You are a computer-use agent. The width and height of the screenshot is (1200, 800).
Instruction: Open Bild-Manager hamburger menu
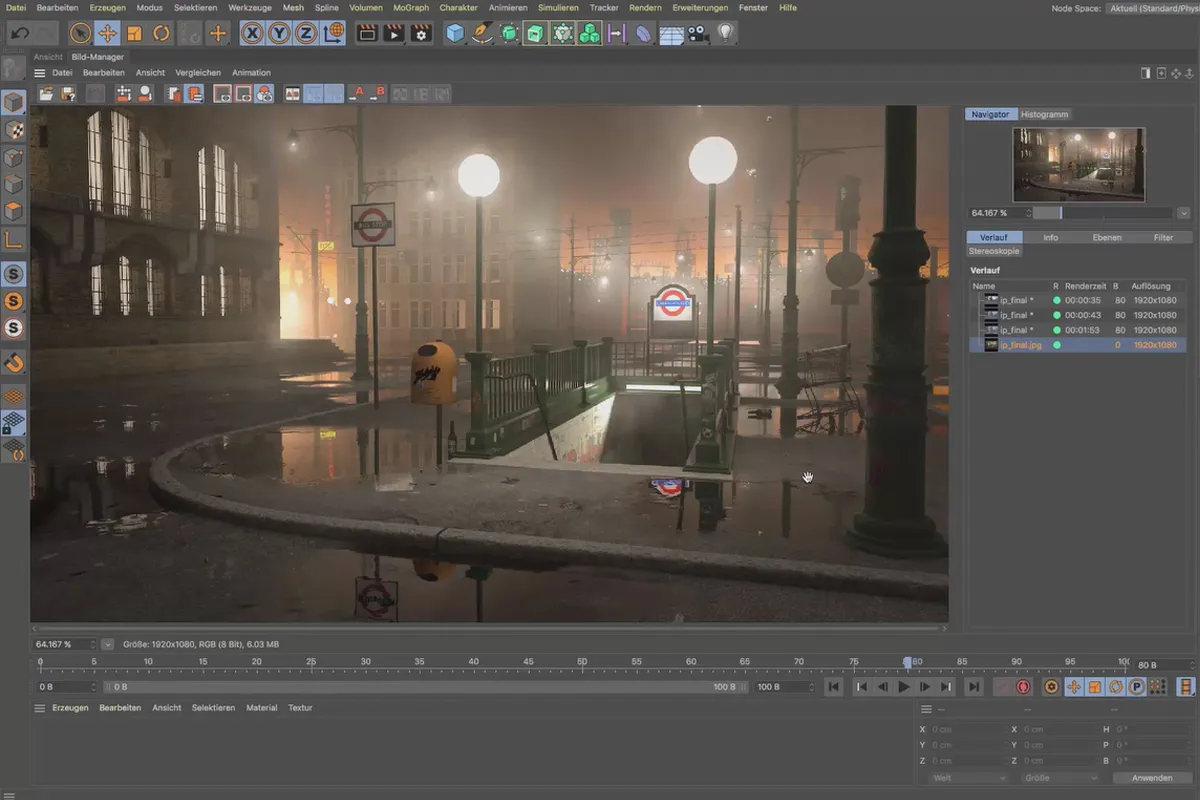pyautogui.click(x=40, y=73)
